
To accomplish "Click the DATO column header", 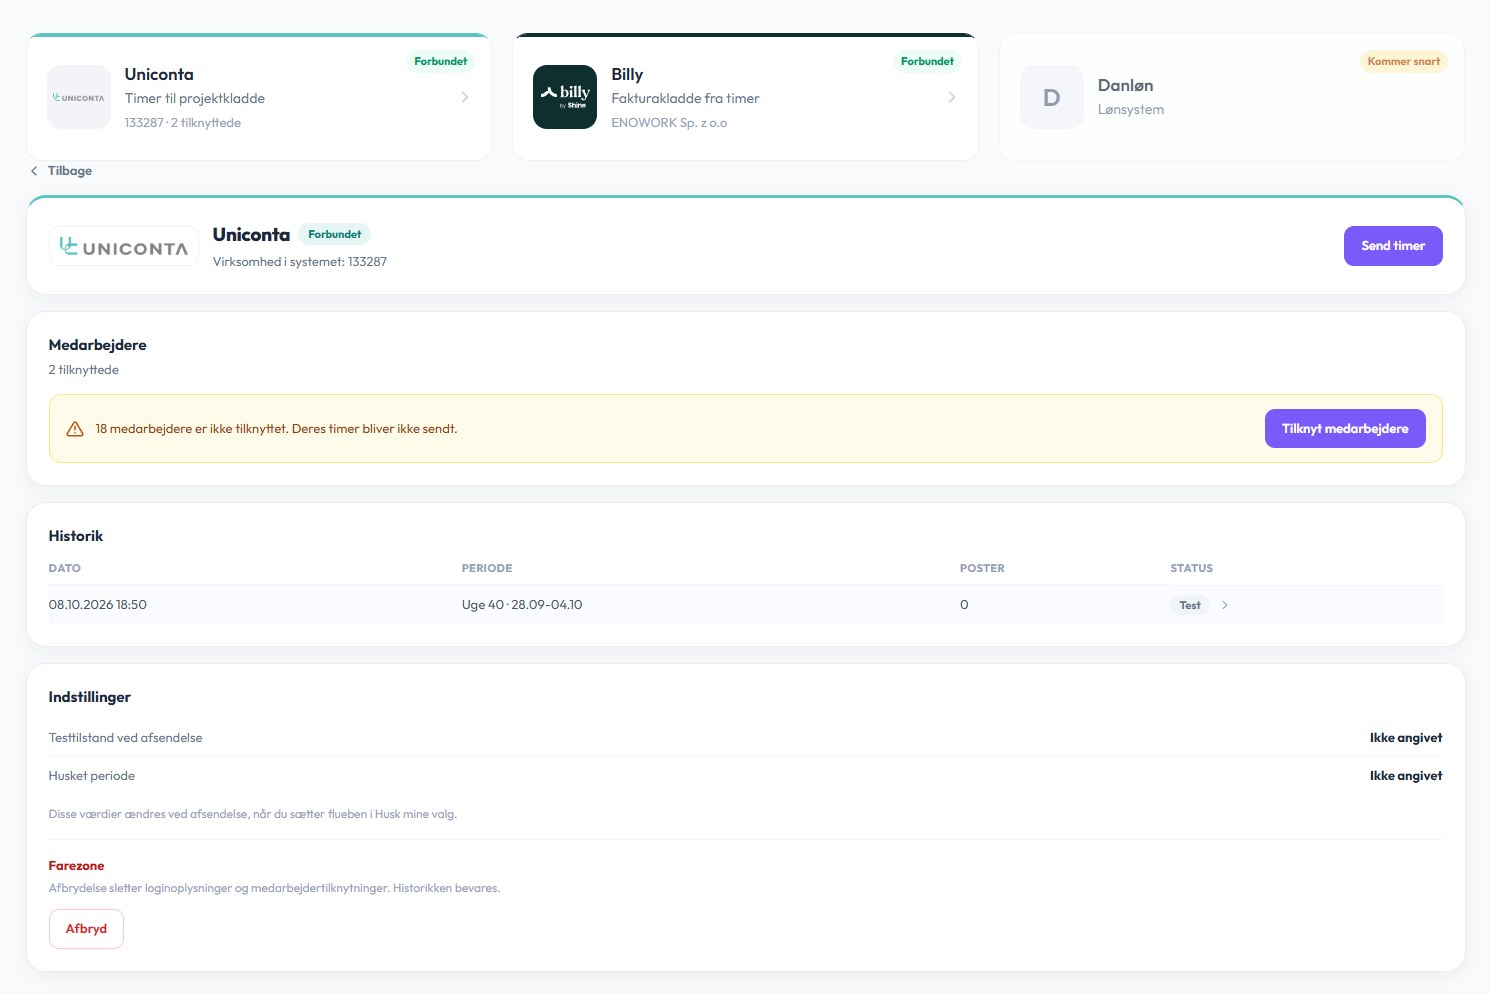I will point(65,568).
